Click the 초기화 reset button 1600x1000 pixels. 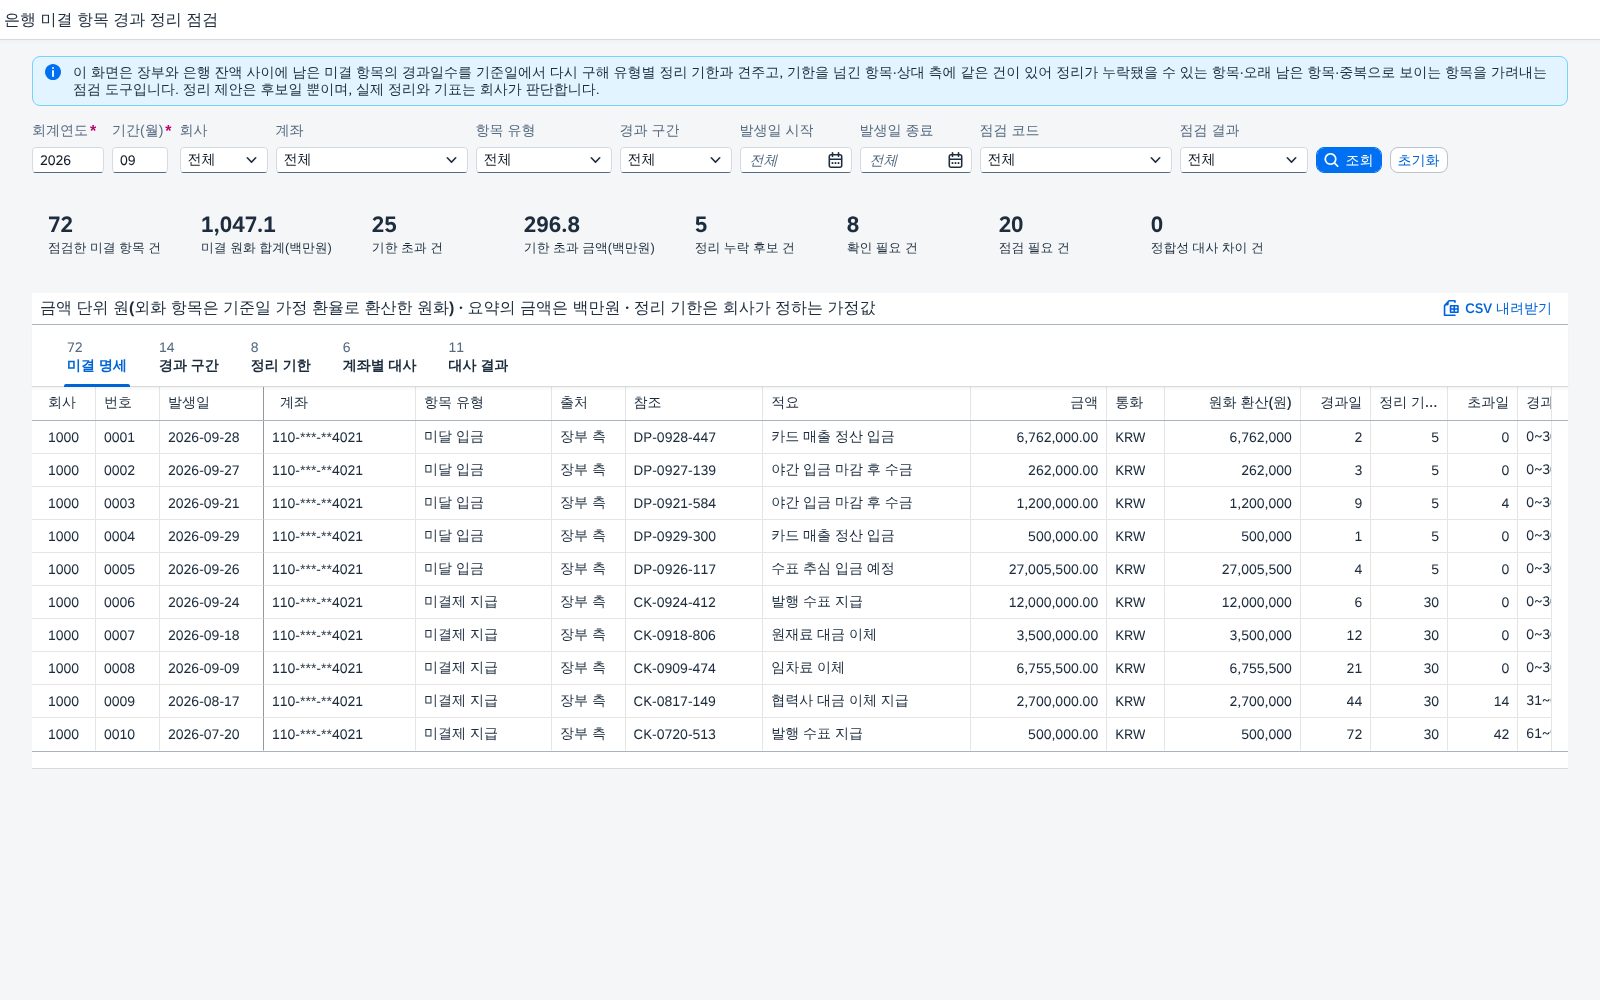(x=1418, y=160)
